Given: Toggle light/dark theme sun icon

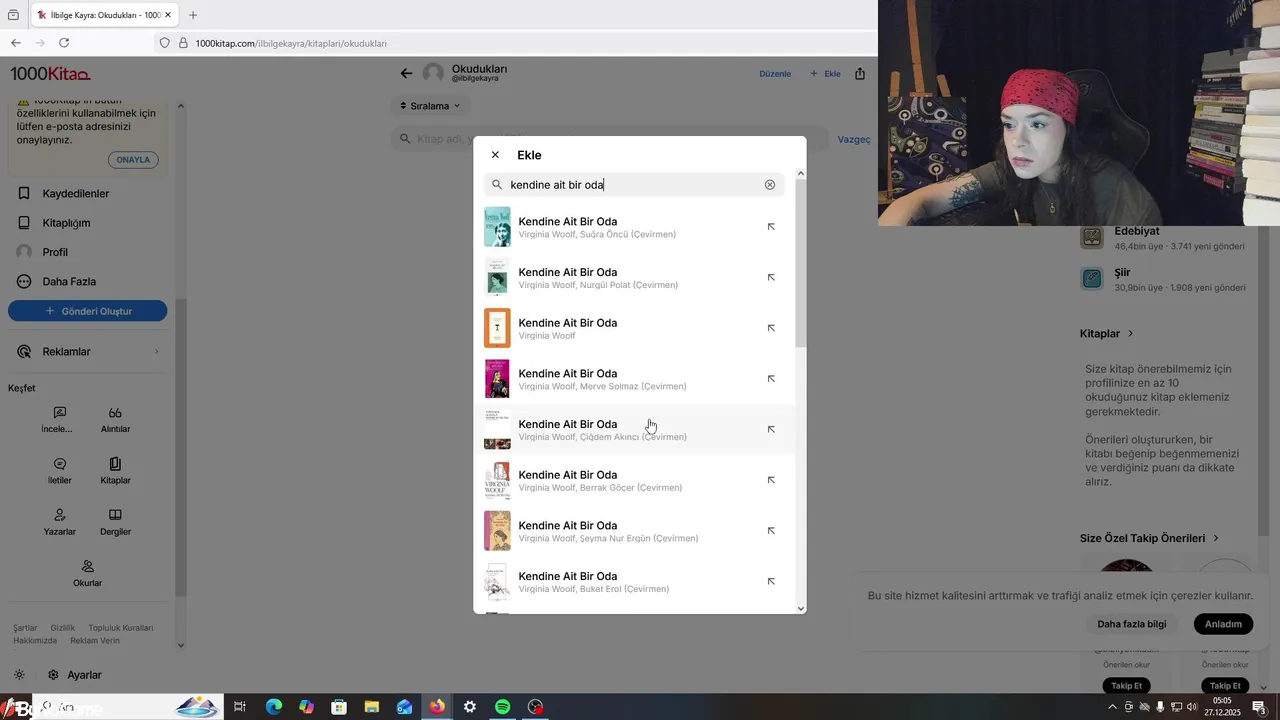Looking at the screenshot, I should point(20,675).
